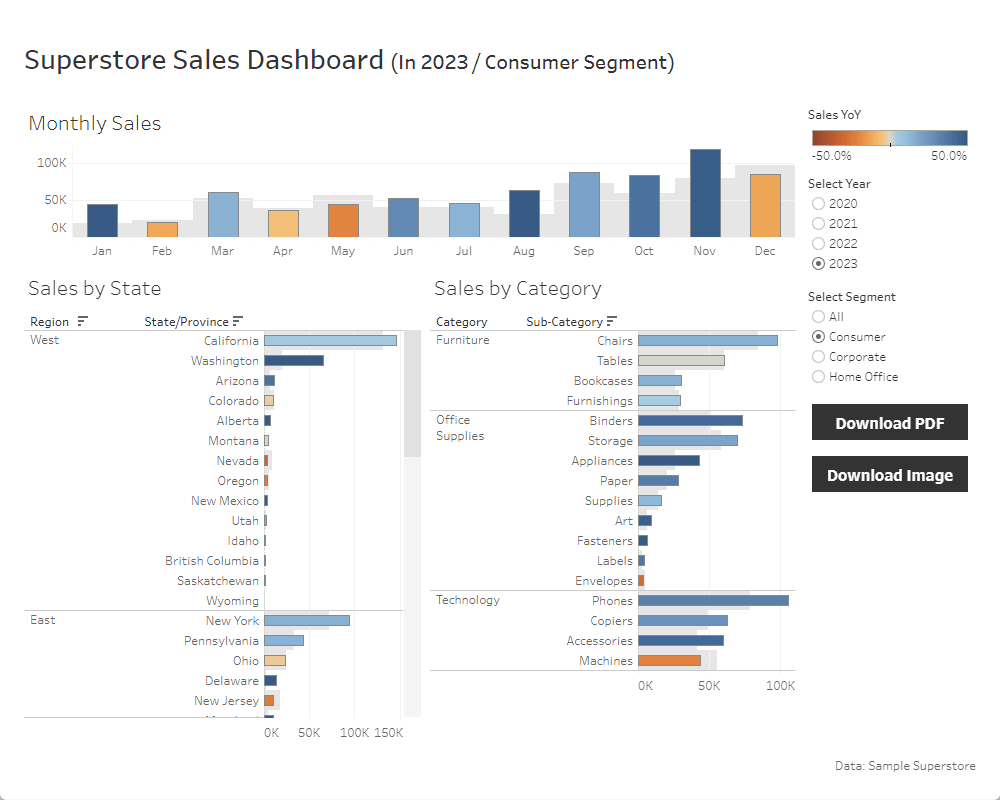
Task: Click the Machines sub-category bar
Action: click(x=668, y=661)
